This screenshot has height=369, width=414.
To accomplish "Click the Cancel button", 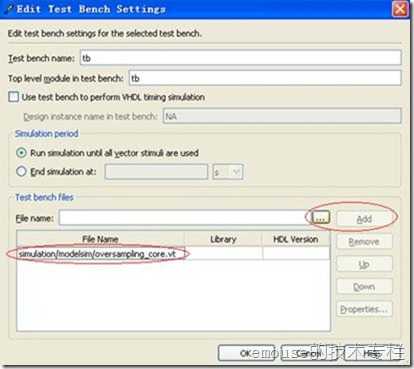I will (309, 353).
